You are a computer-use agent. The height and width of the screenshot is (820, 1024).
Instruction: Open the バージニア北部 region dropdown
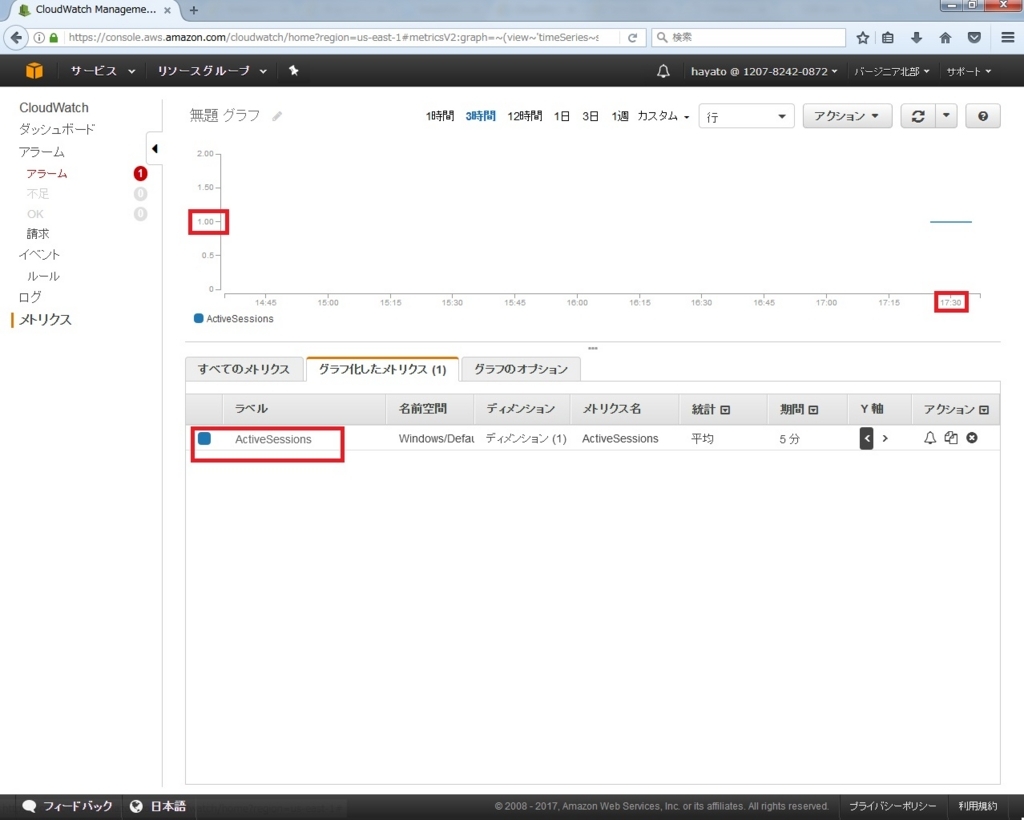click(x=891, y=71)
